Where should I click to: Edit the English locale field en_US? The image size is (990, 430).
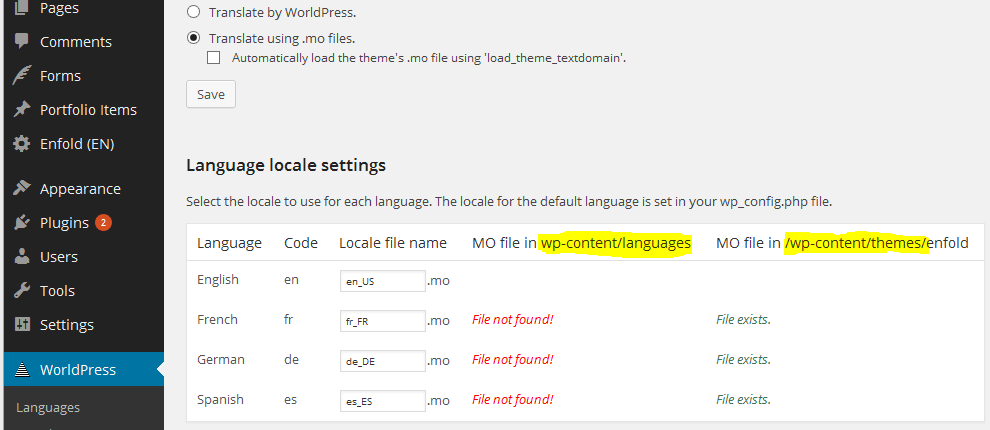[x=383, y=281]
